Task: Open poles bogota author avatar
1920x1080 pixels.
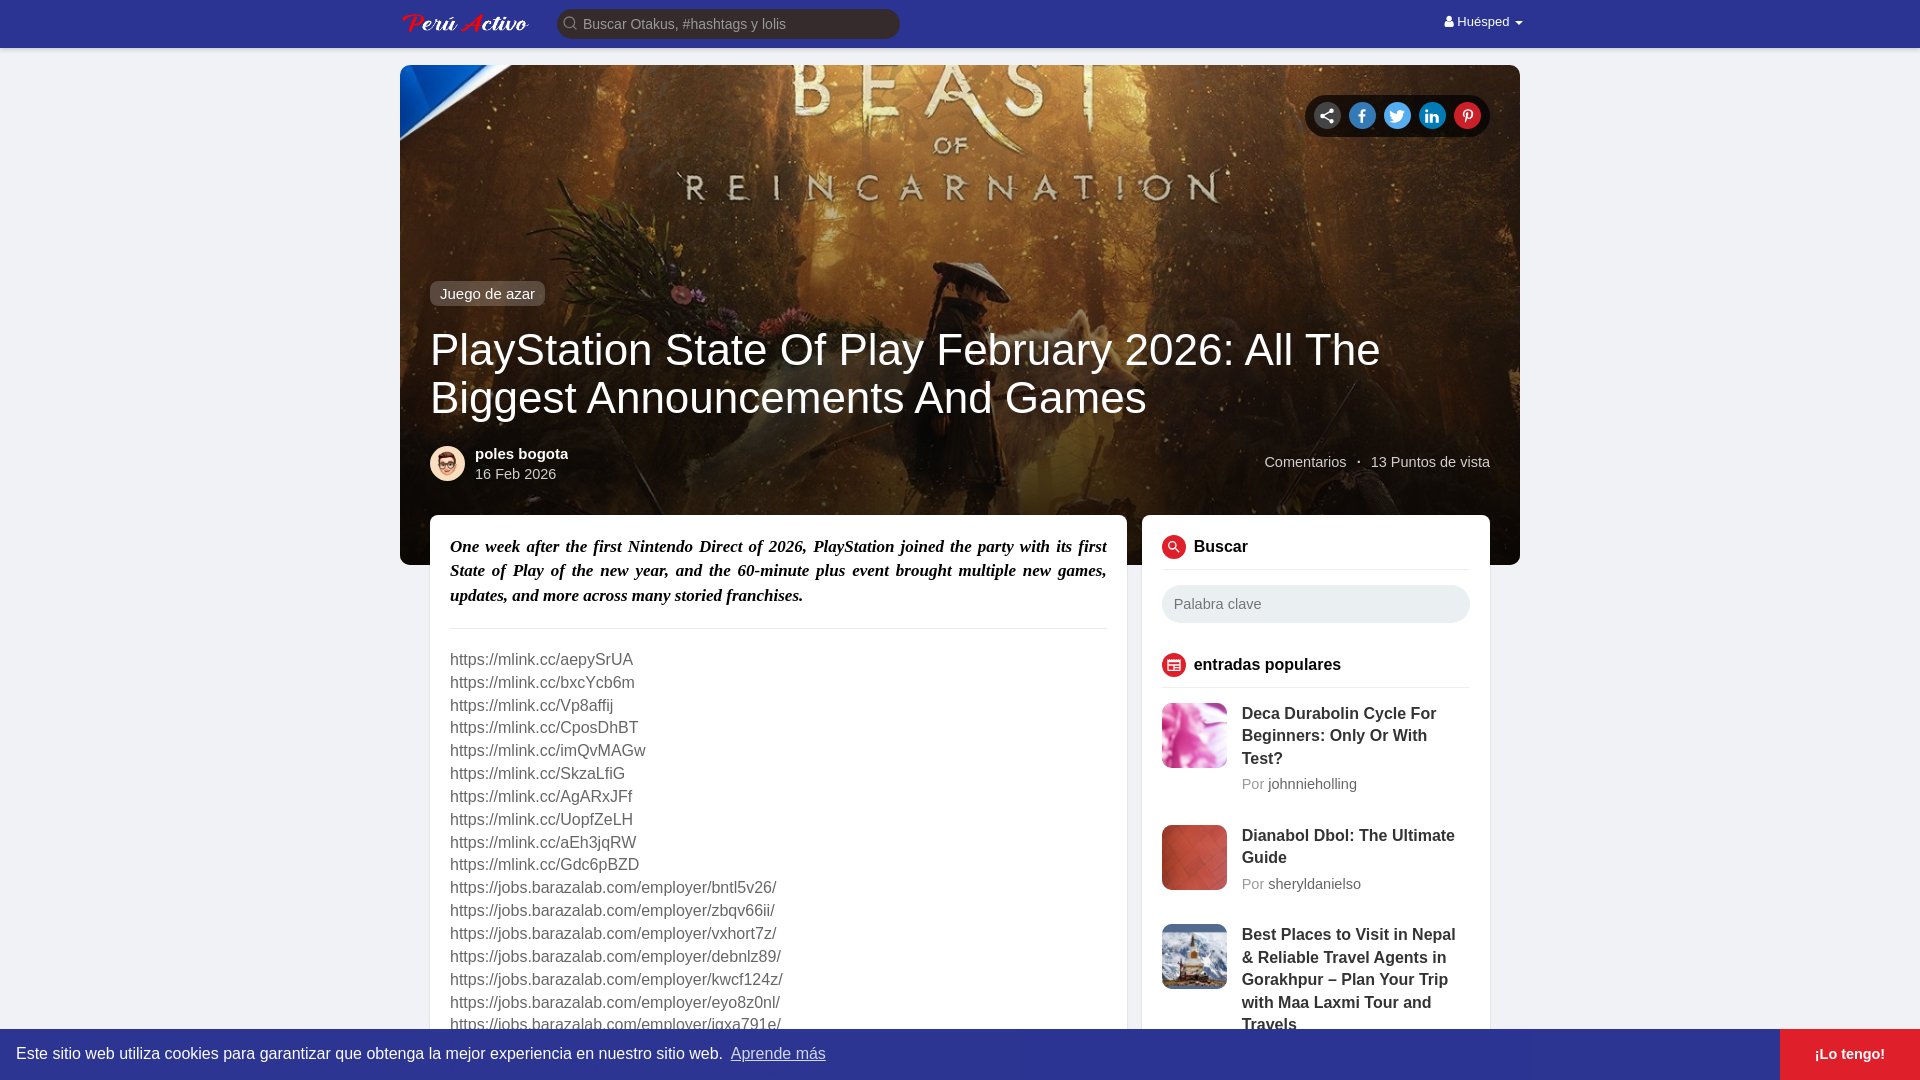Action: (447, 463)
